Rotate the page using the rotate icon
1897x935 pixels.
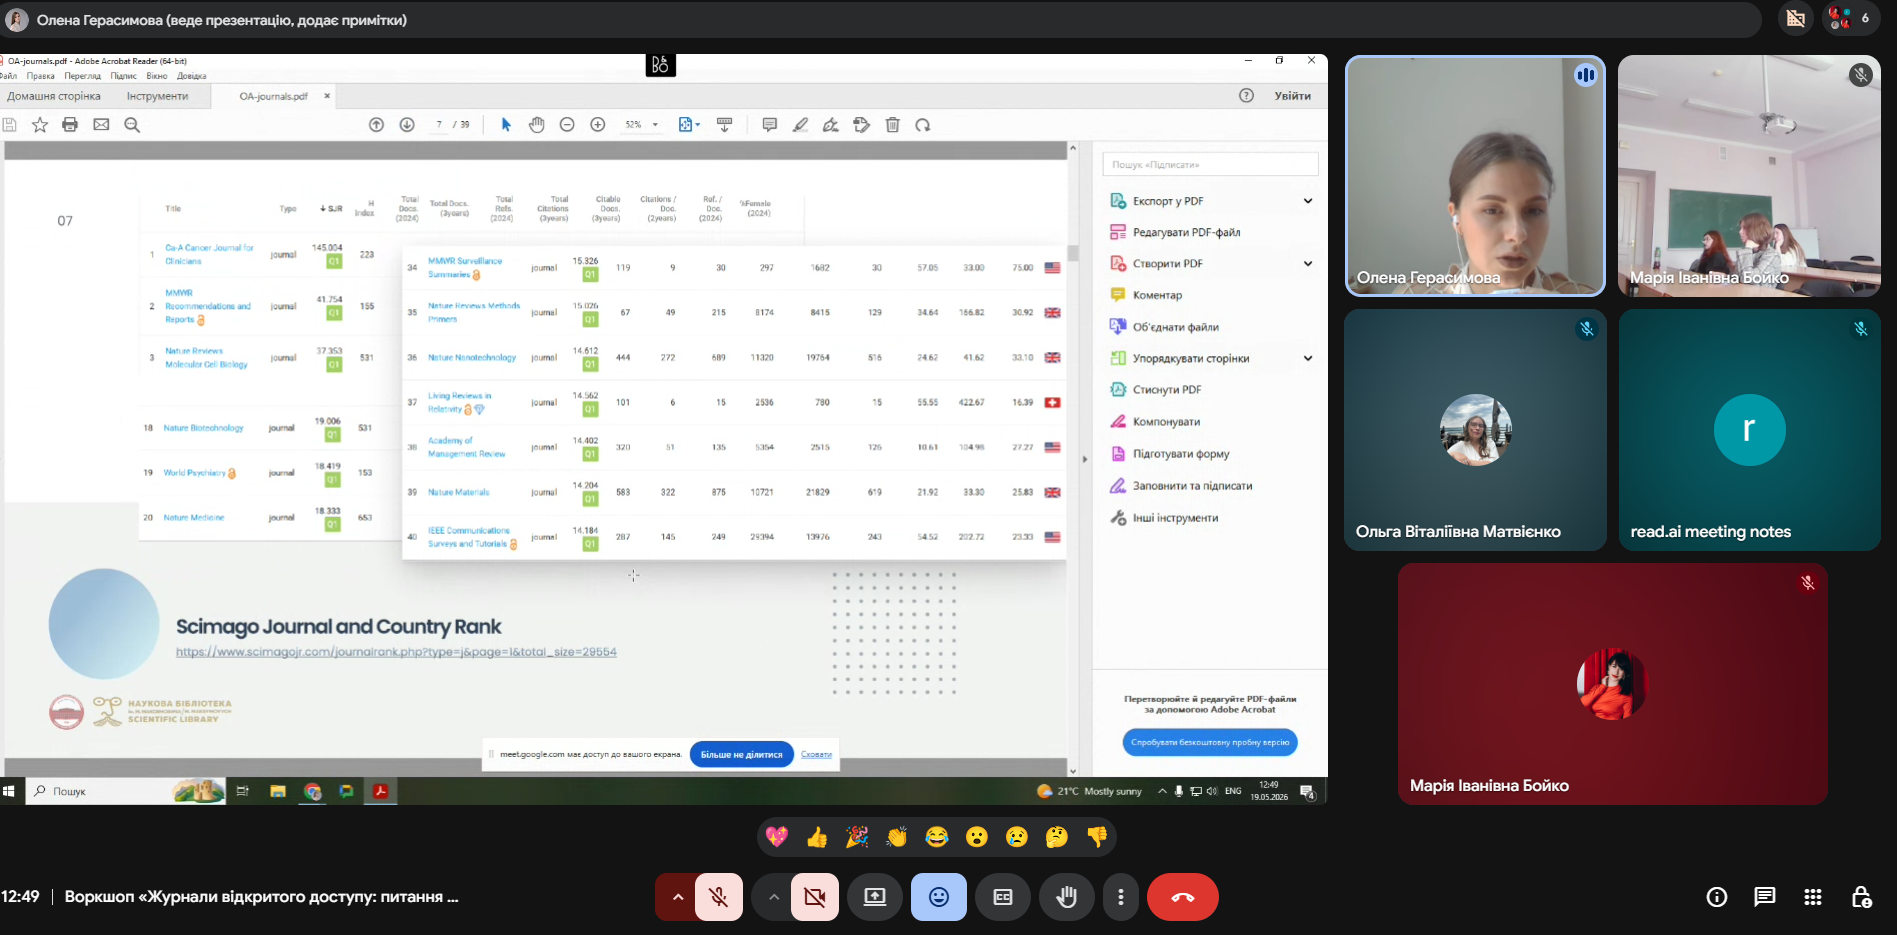pos(923,125)
